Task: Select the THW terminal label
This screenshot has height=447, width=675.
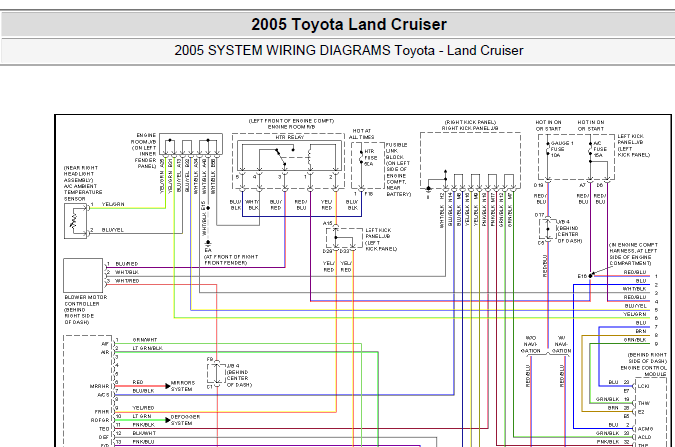Action: pos(644,404)
